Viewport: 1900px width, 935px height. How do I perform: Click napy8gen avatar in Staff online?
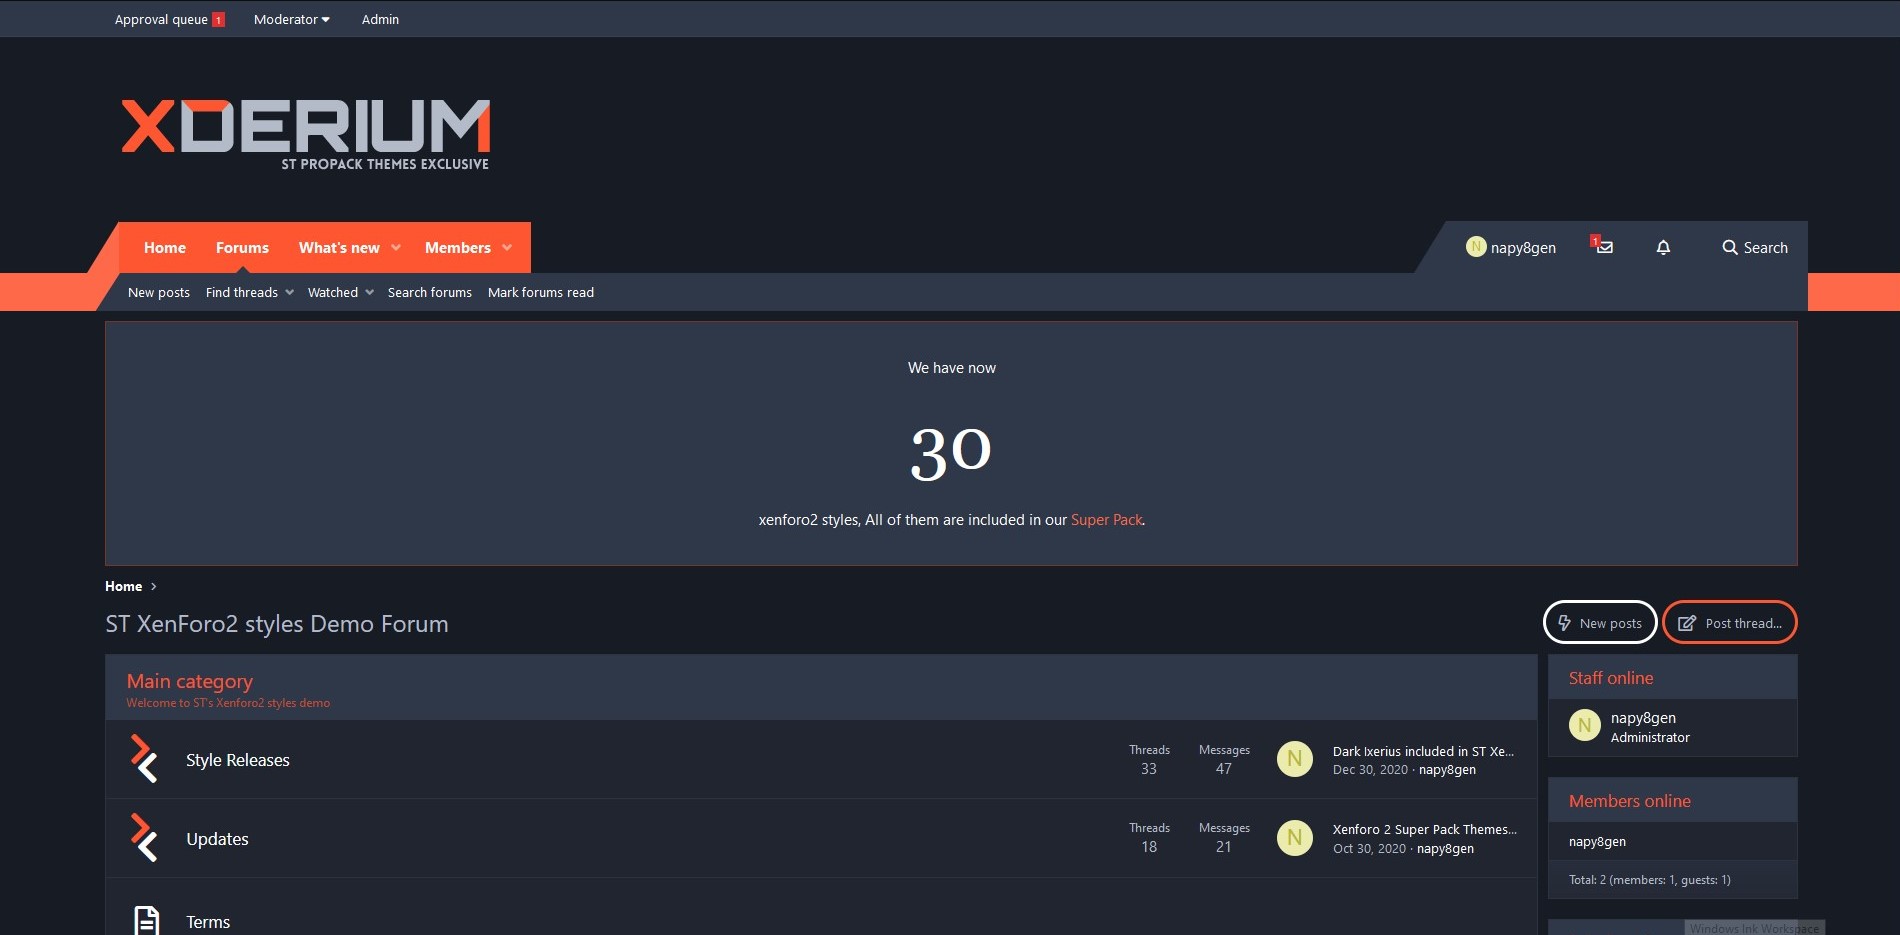[1584, 726]
